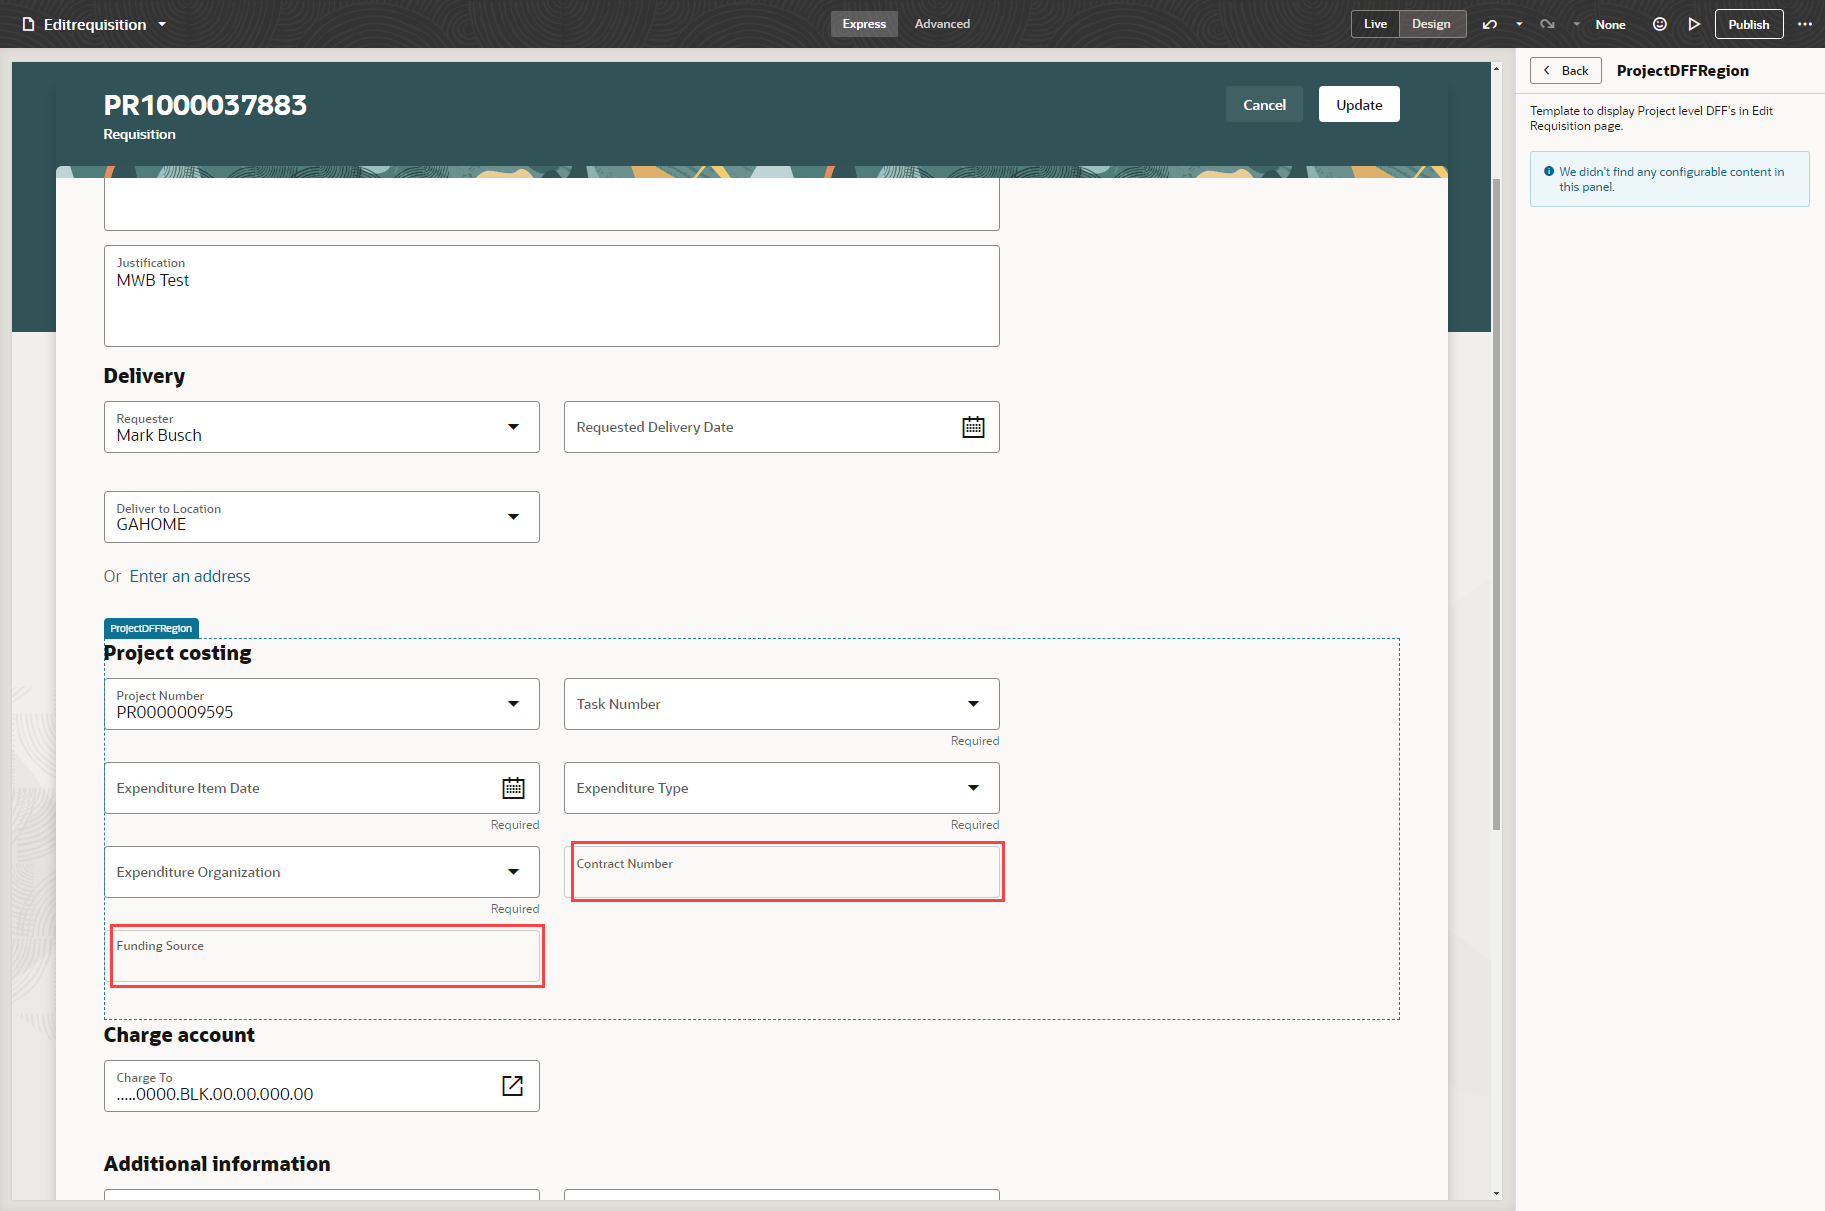The height and width of the screenshot is (1211, 1825).
Task: Click the Undo icon in the toolbar
Action: (1489, 24)
